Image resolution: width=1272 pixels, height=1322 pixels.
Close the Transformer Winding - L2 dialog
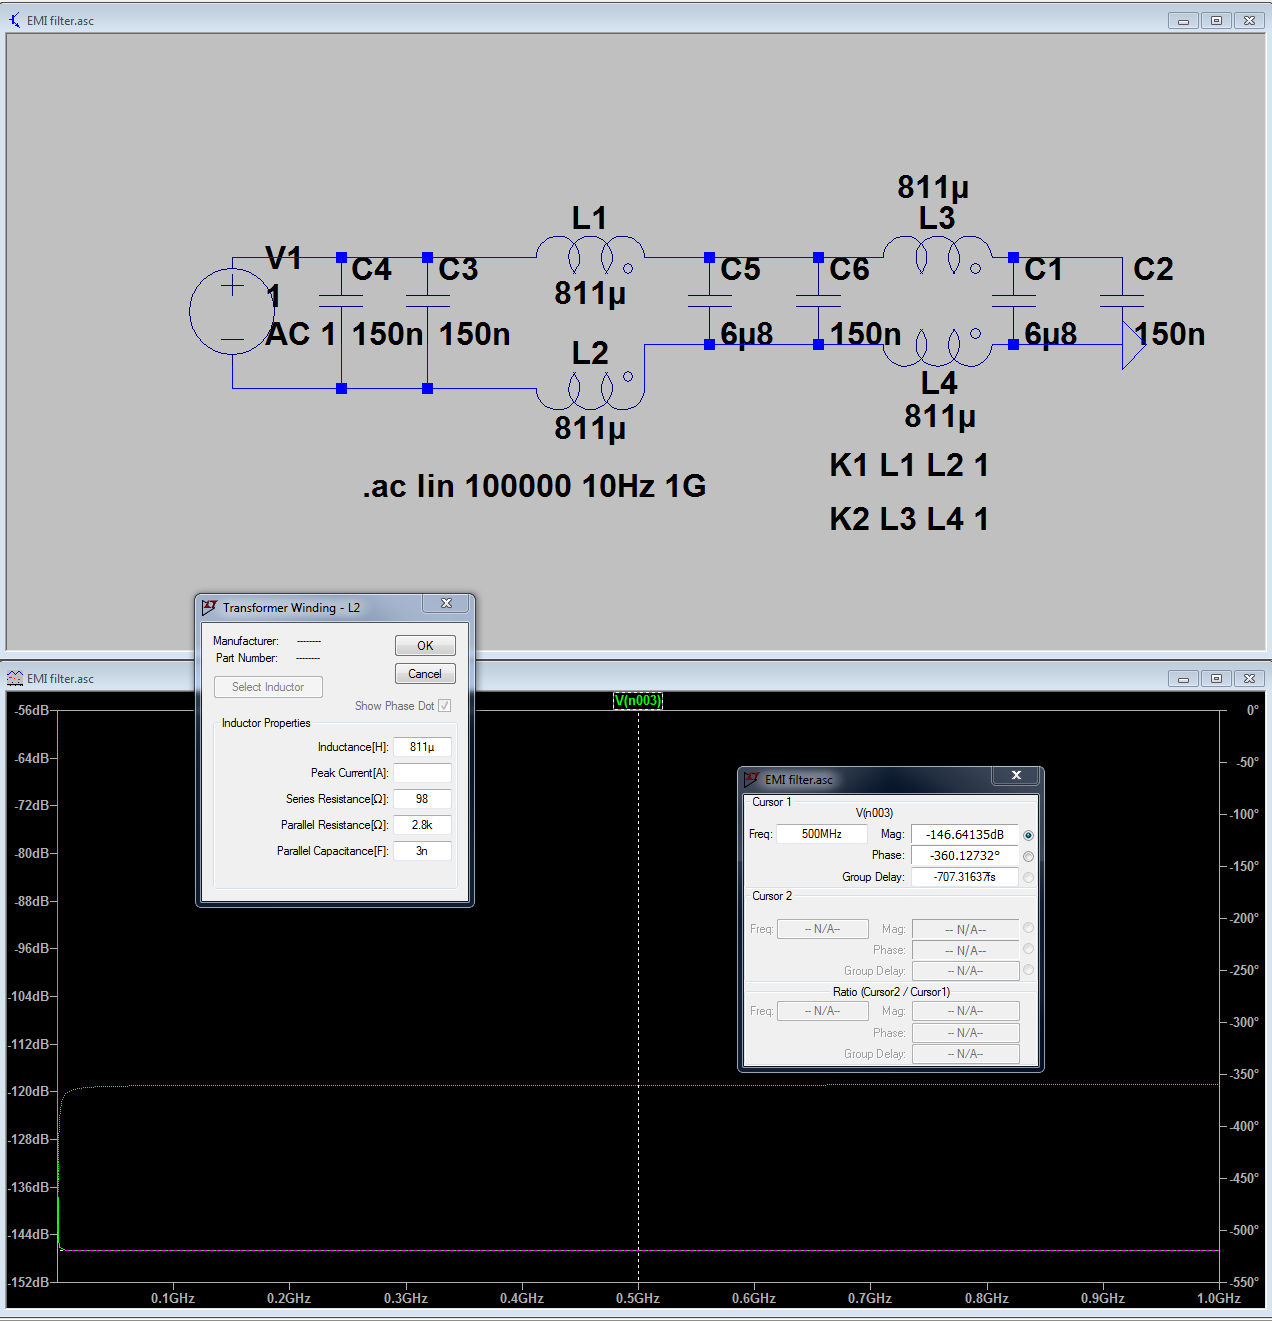447,604
